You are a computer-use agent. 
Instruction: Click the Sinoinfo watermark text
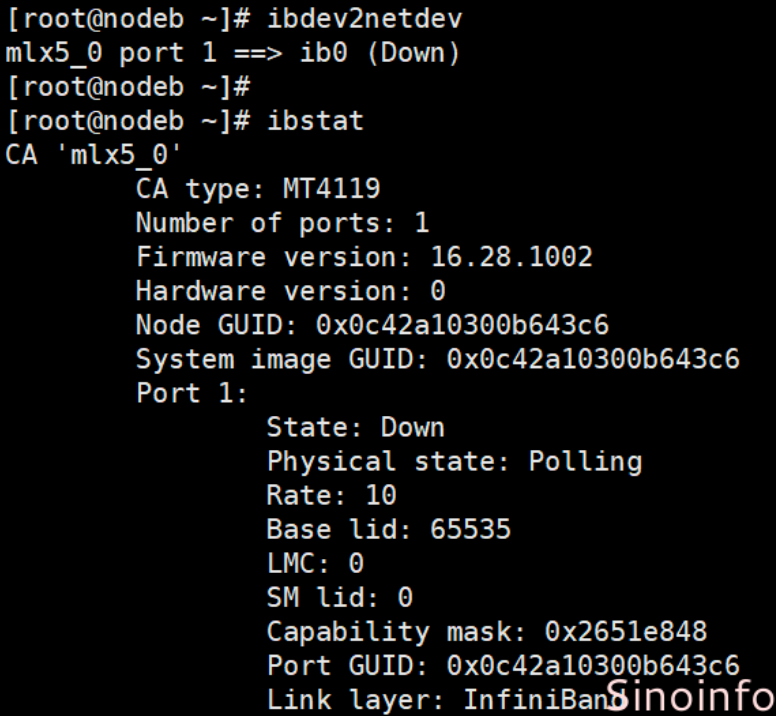point(689,695)
